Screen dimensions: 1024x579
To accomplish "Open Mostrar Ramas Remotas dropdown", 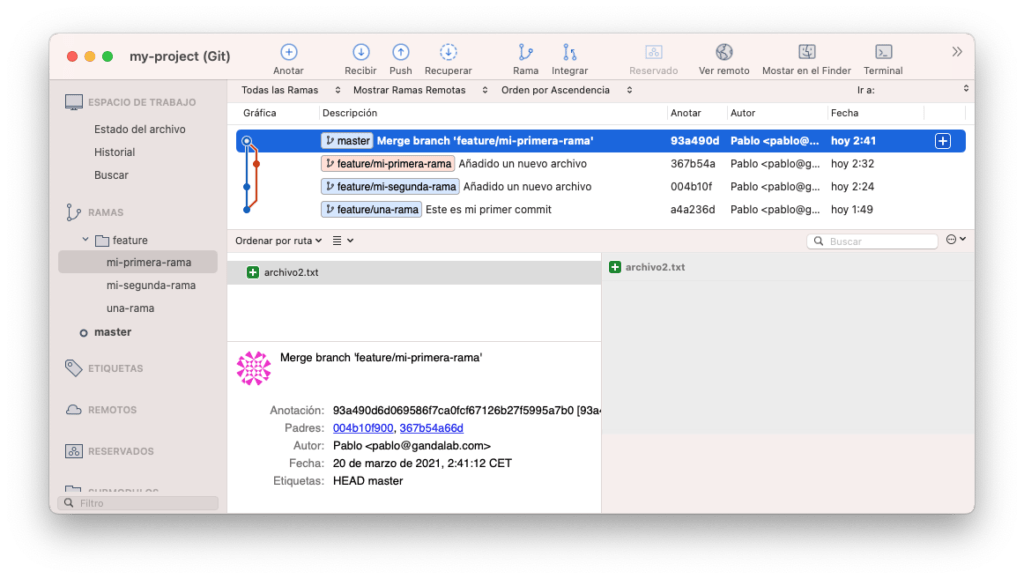I will (420, 90).
